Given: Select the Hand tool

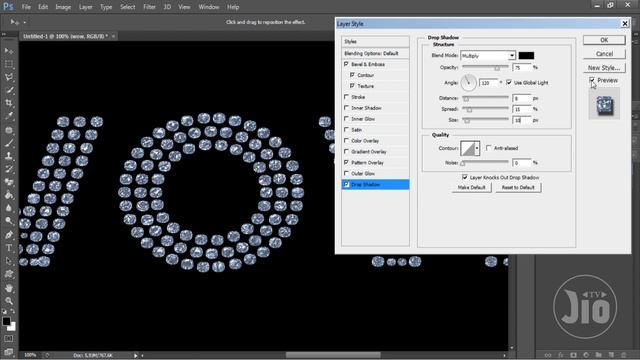Looking at the screenshot, I should click(x=9, y=288).
